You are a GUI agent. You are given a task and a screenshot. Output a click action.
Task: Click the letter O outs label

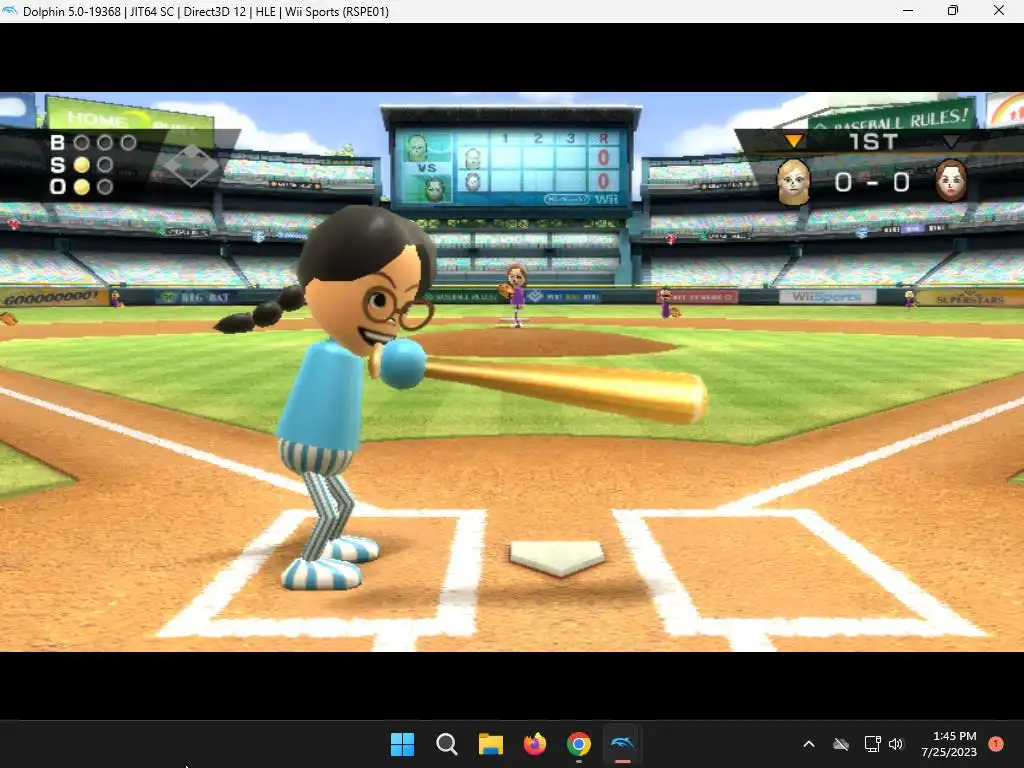57,187
